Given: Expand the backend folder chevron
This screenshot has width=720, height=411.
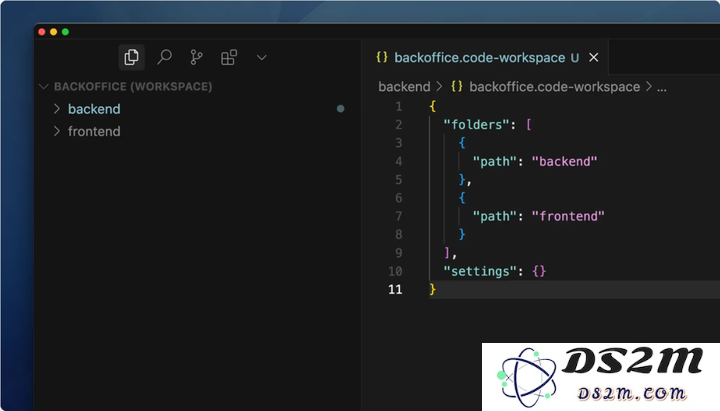Looking at the screenshot, I should point(57,109).
